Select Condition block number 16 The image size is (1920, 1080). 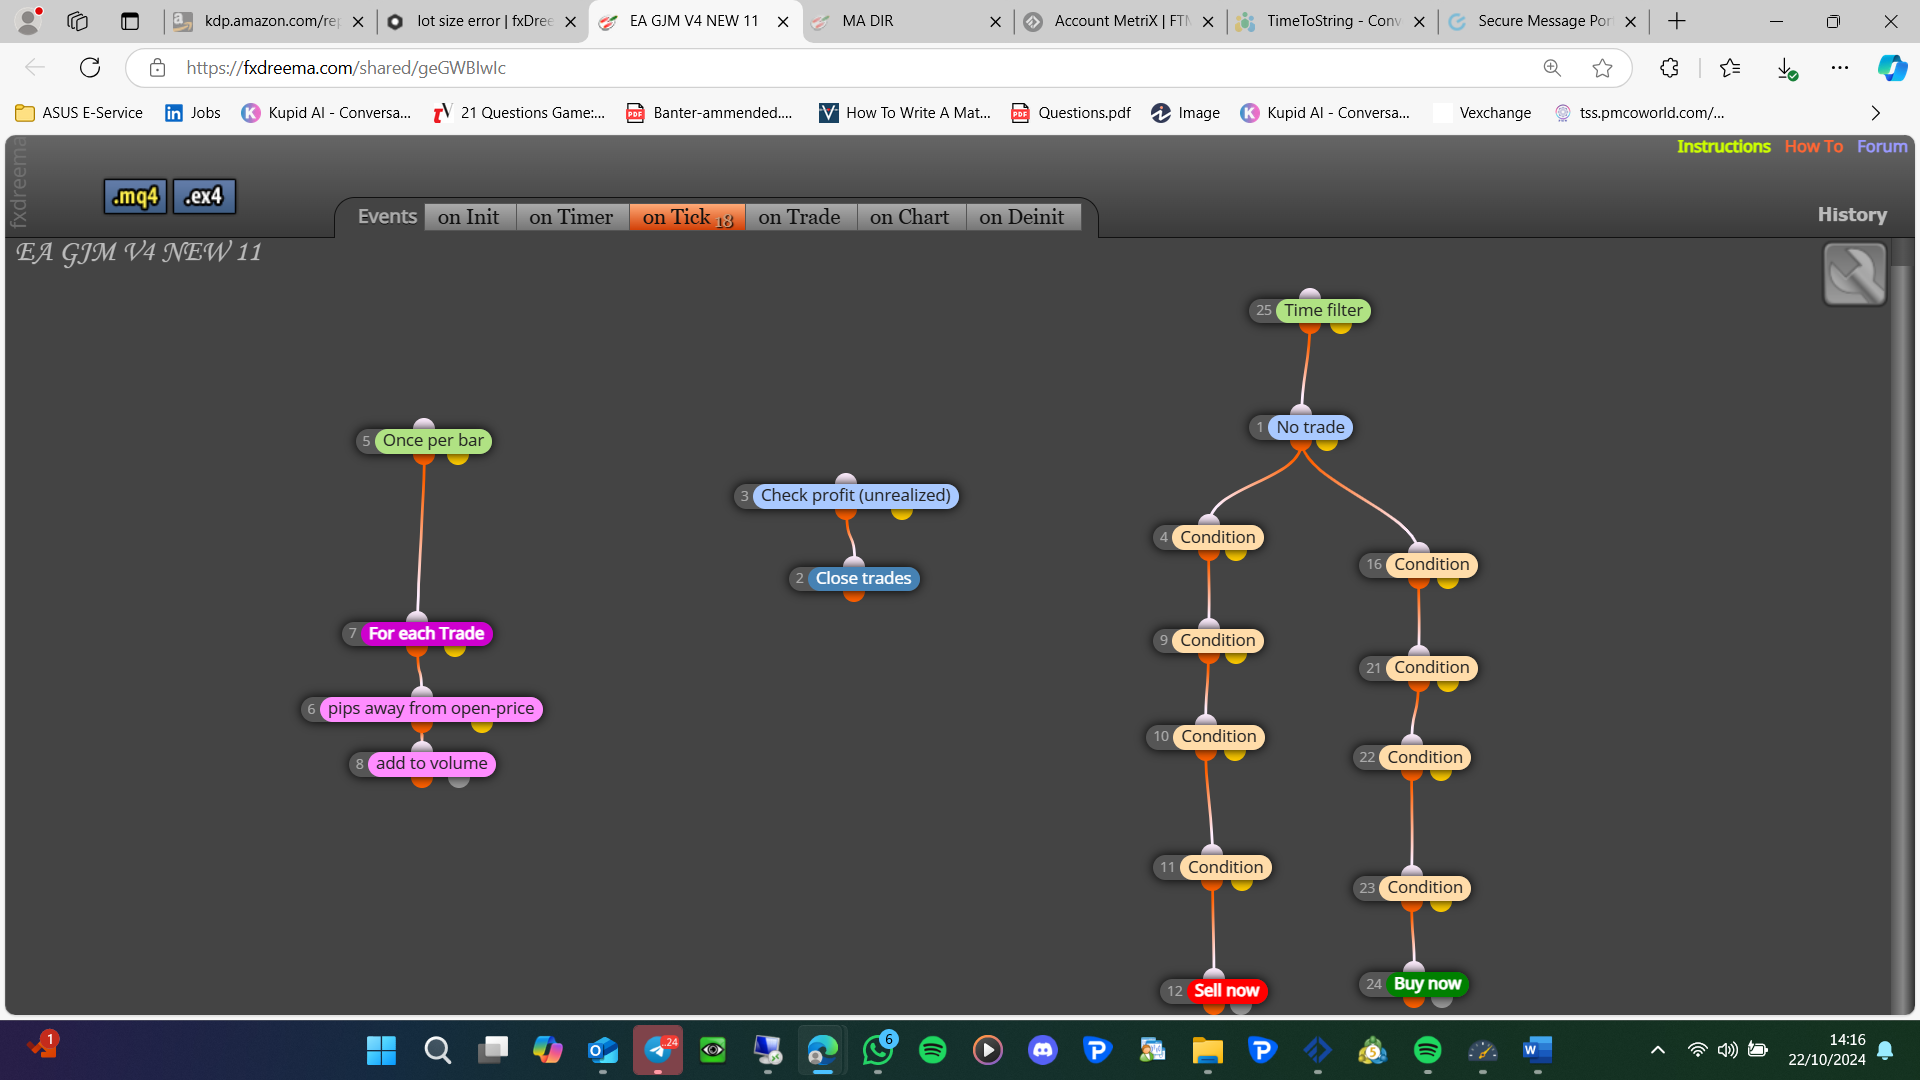click(1432, 564)
